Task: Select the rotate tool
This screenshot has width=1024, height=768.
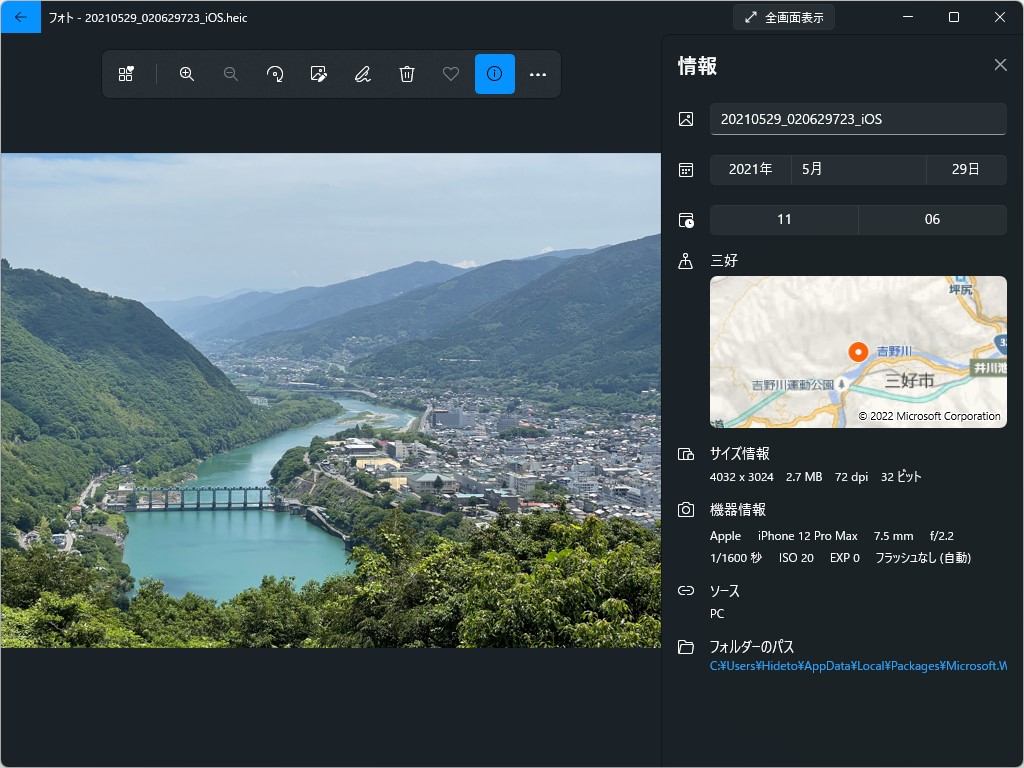Action: coord(275,73)
